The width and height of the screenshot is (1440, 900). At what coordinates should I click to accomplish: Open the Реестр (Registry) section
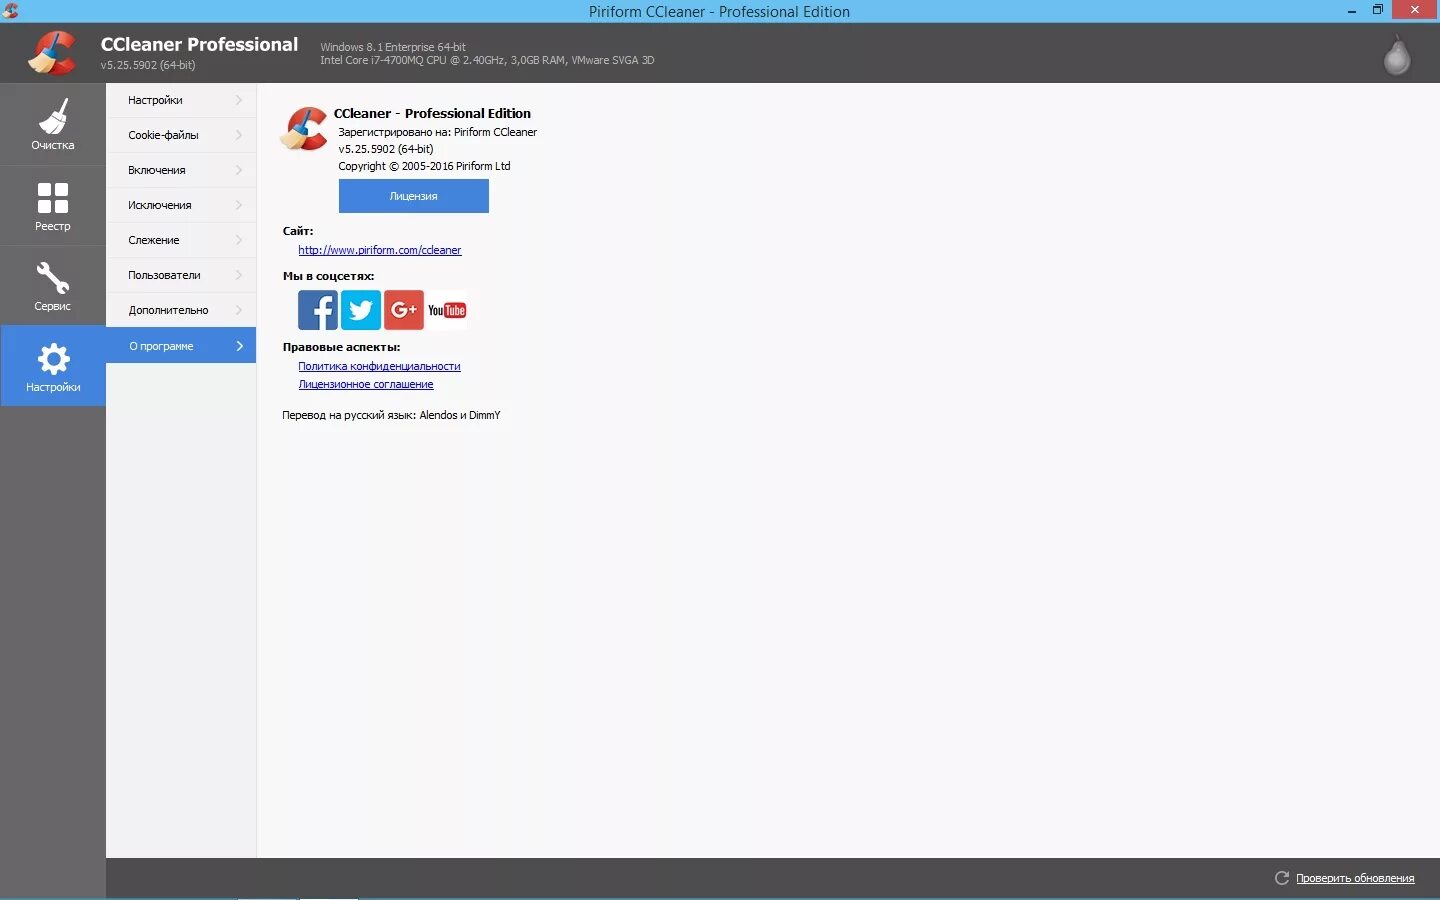pos(53,205)
